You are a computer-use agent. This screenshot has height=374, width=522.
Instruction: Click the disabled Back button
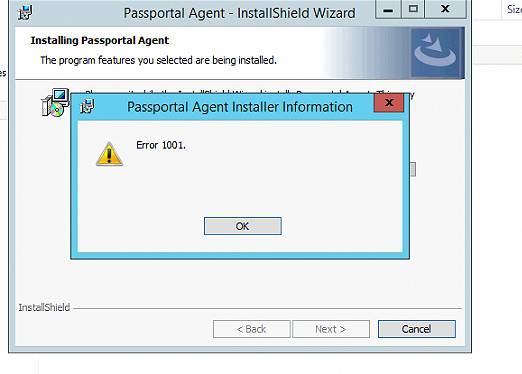tap(252, 329)
